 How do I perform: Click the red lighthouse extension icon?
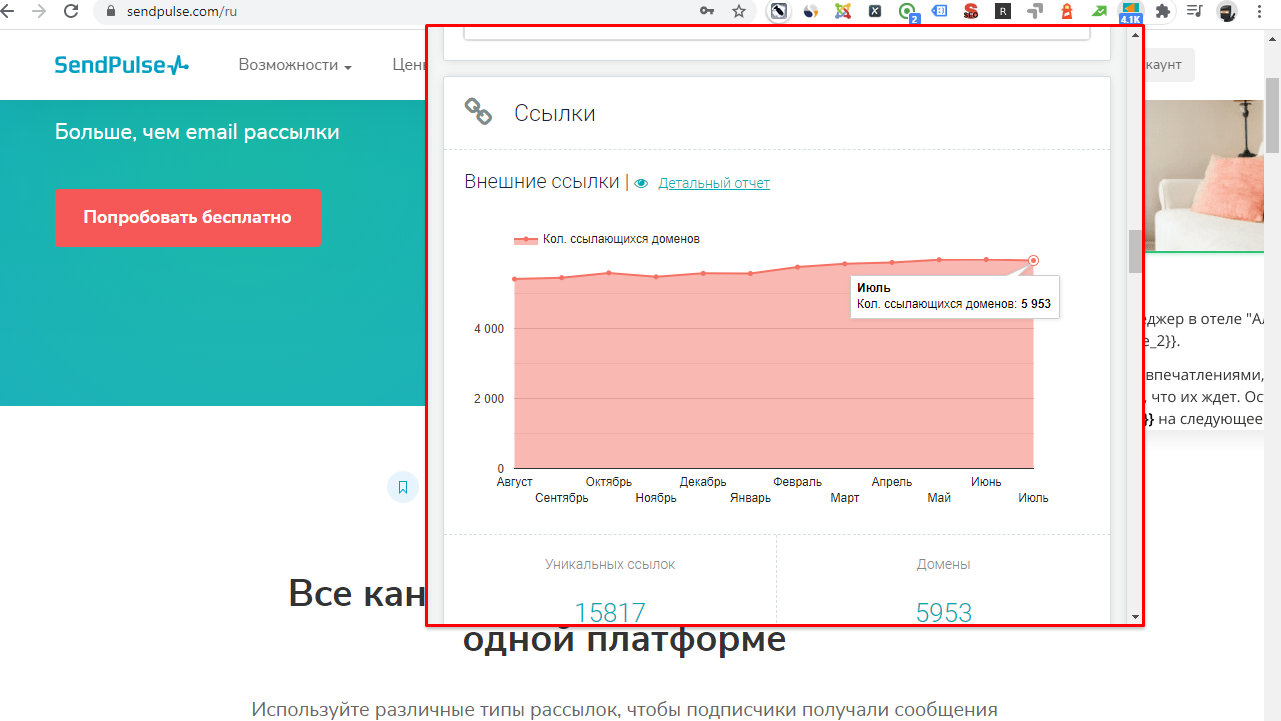click(1067, 12)
